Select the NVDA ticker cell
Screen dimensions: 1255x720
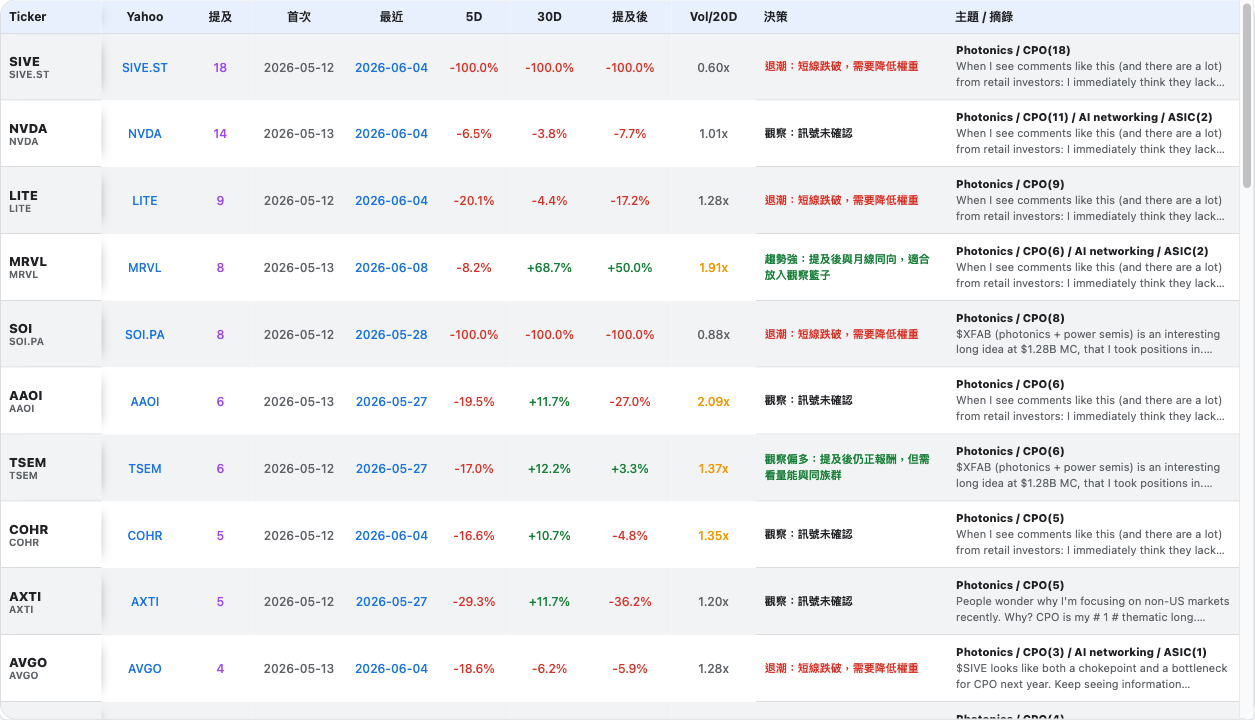pyautogui.click(x=51, y=134)
